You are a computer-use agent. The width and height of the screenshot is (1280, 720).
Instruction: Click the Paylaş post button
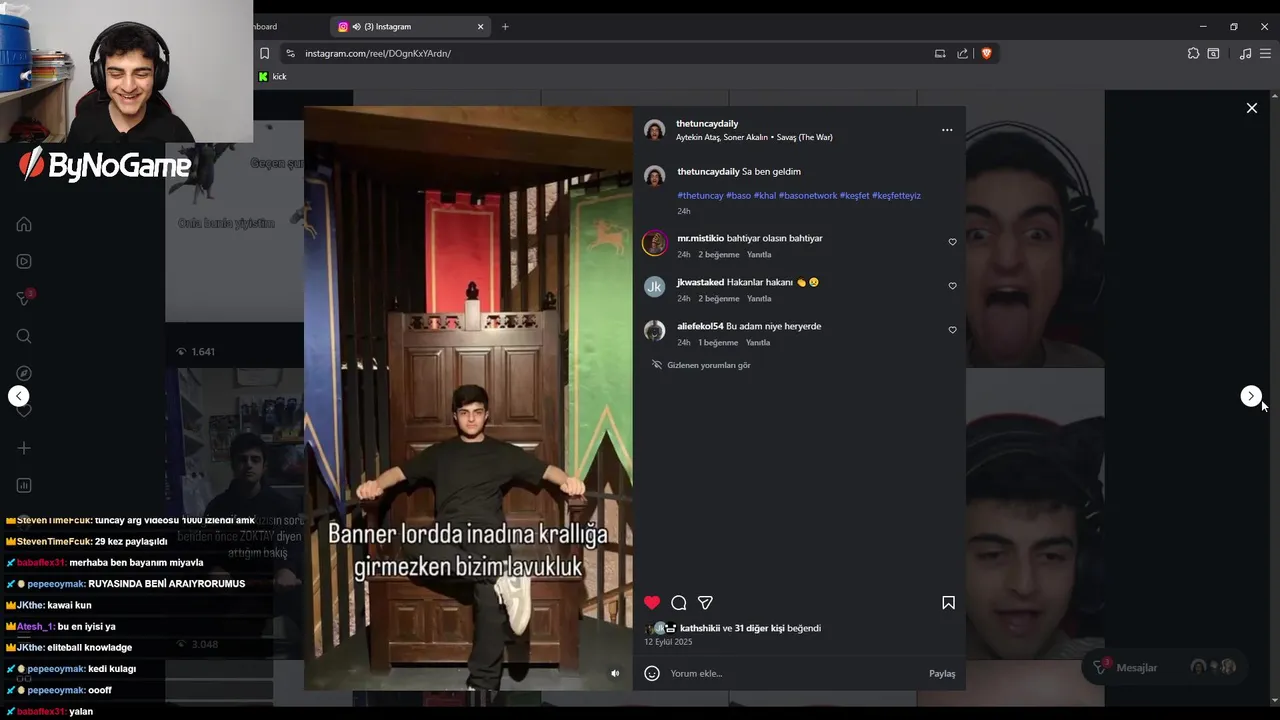pyautogui.click(x=942, y=673)
